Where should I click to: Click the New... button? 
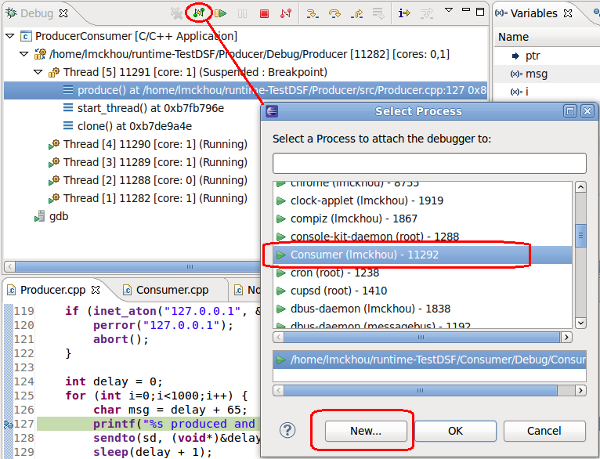click(x=366, y=431)
